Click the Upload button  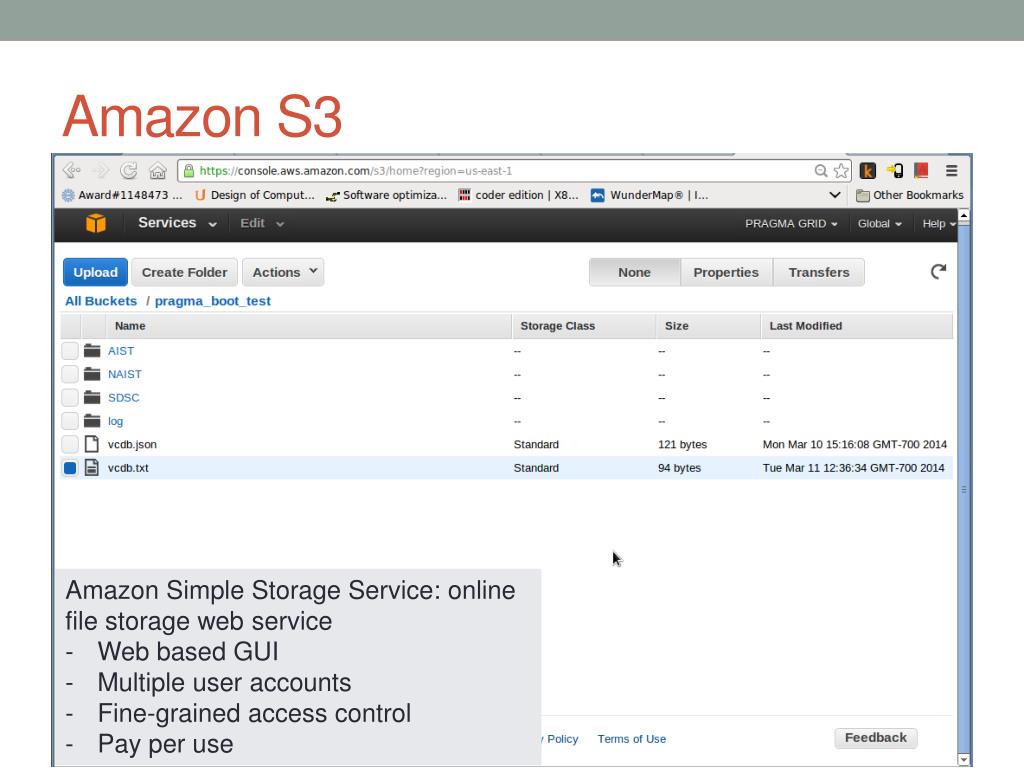point(95,272)
